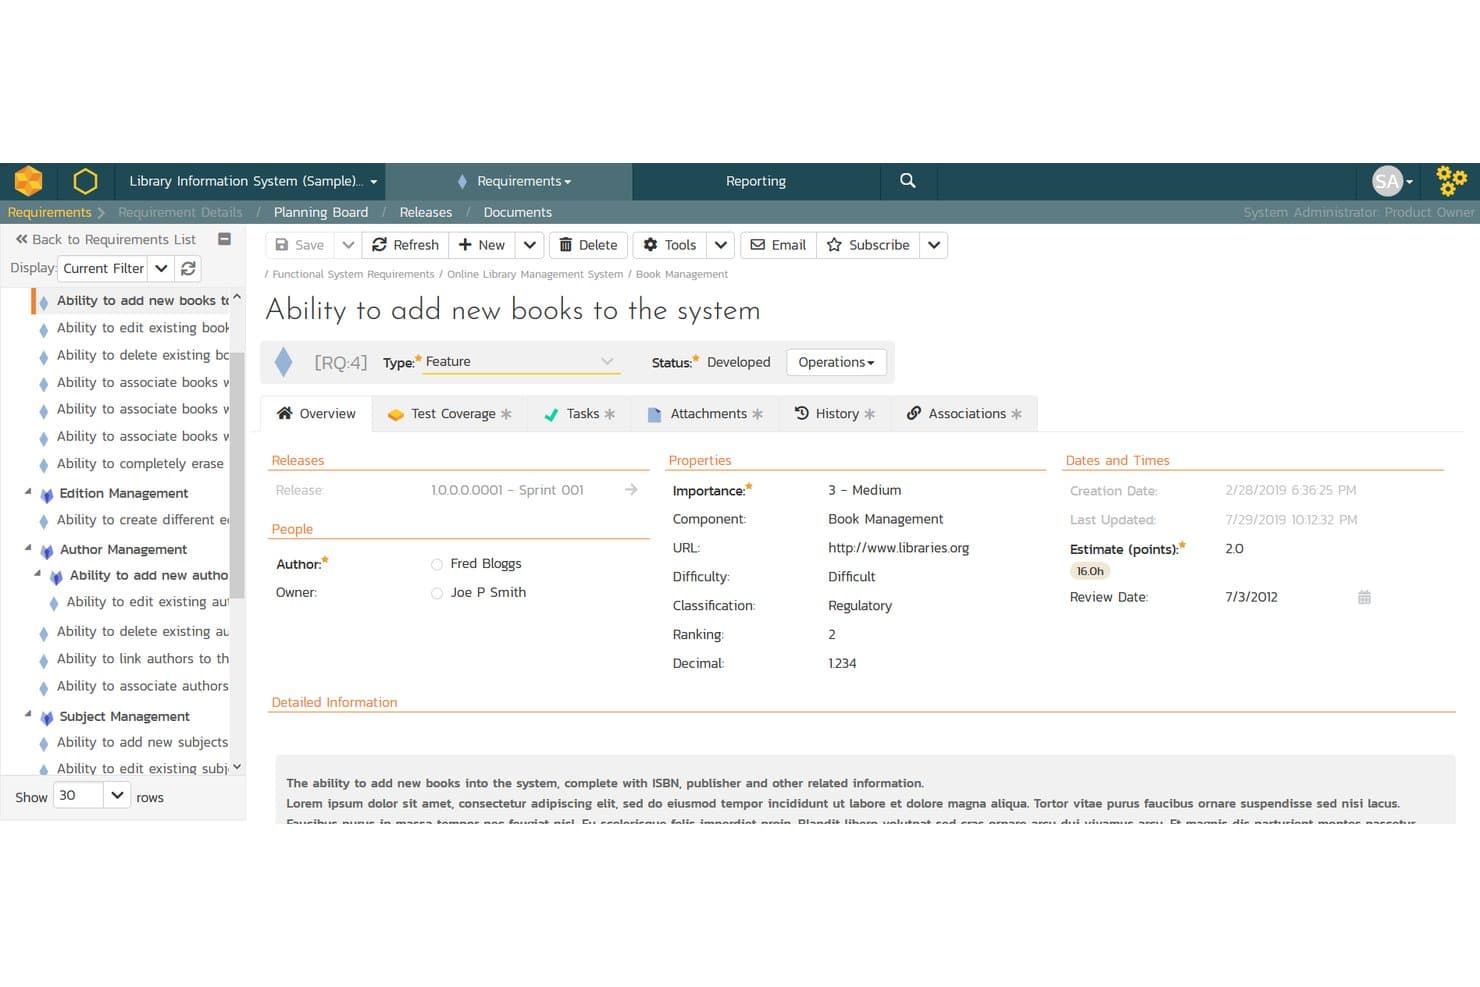Click the sidebar refresh icon button
1480x987 pixels.
[188, 268]
